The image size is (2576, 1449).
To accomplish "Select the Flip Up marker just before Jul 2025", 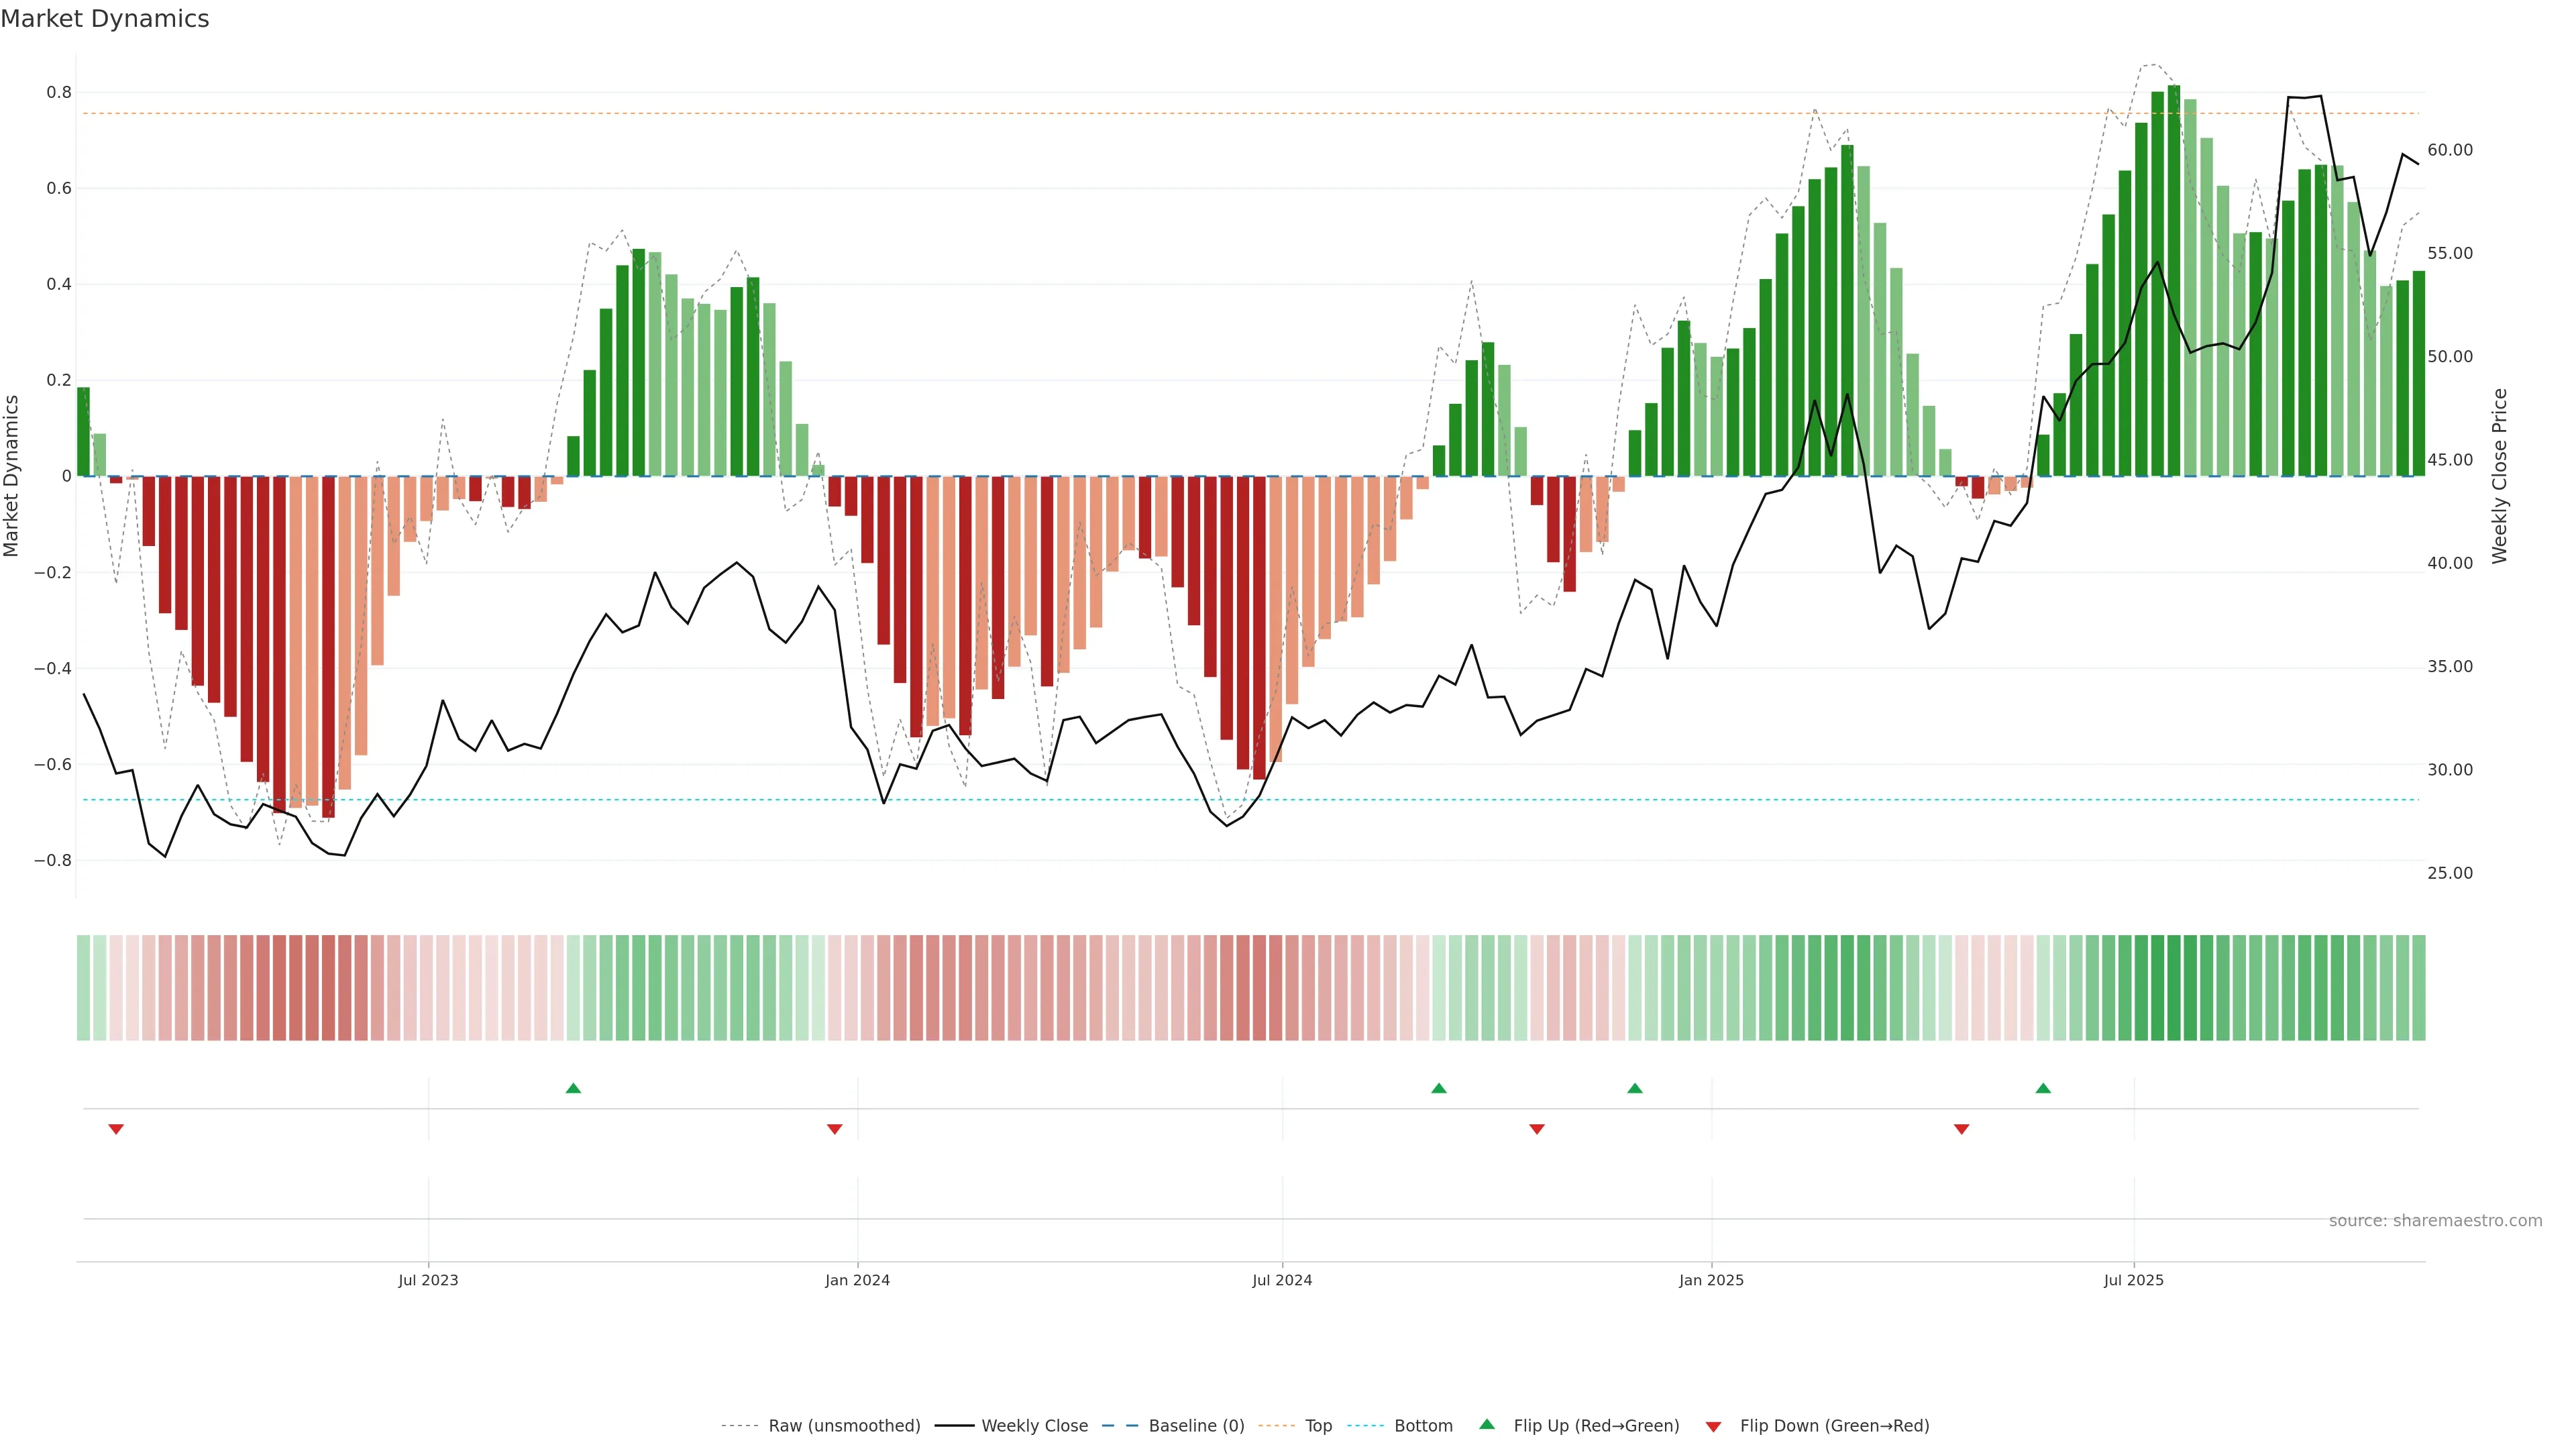I will 2043,1088.
